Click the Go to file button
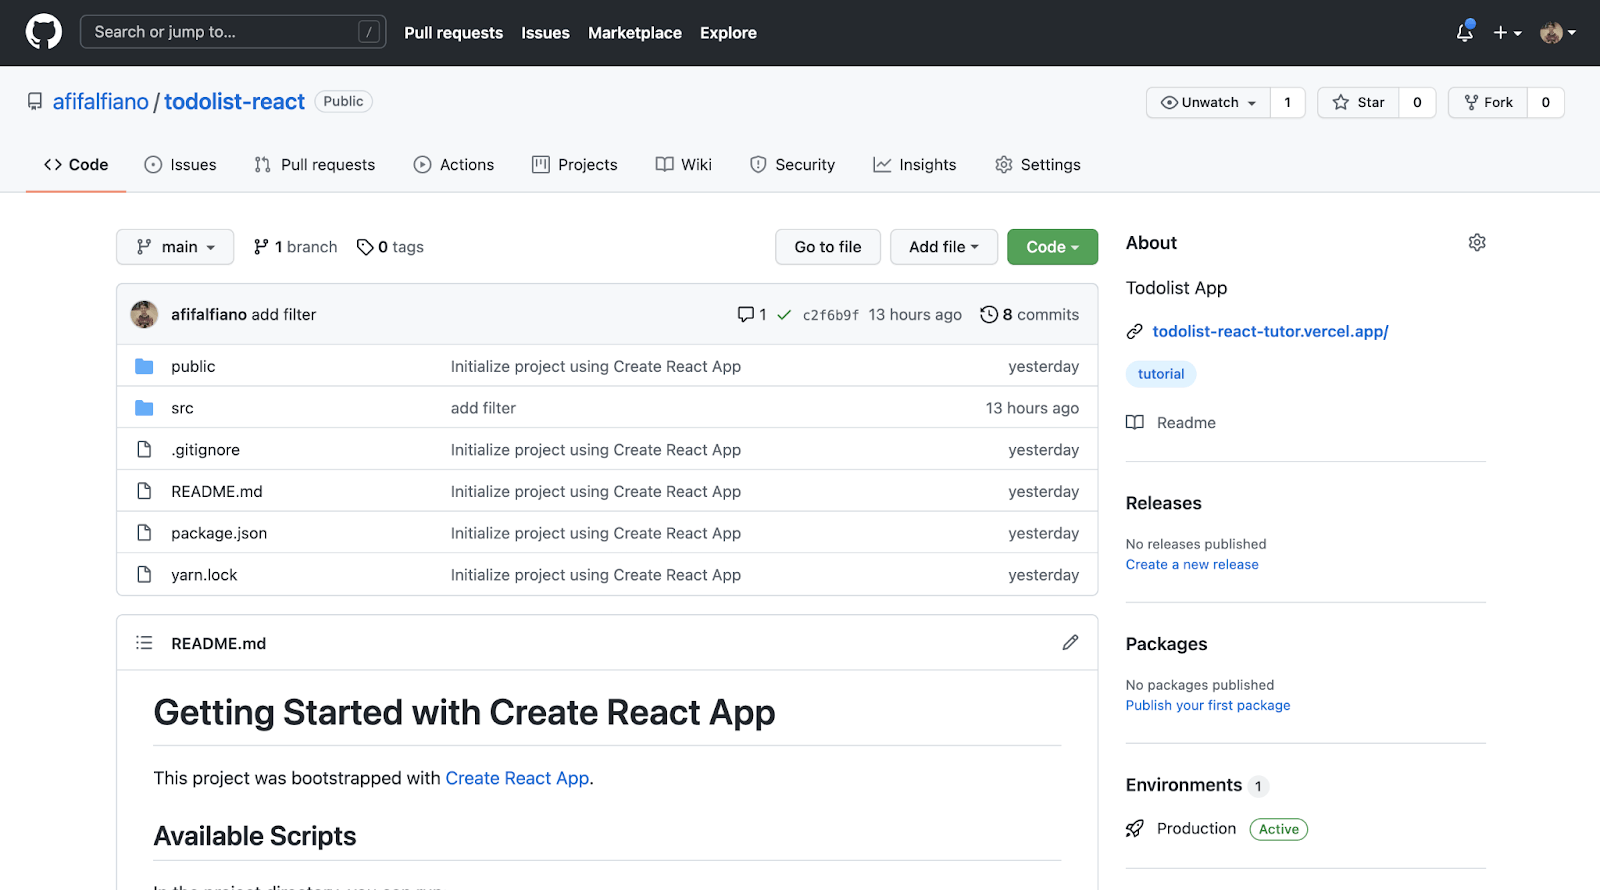The height and width of the screenshot is (890, 1600). tap(828, 247)
